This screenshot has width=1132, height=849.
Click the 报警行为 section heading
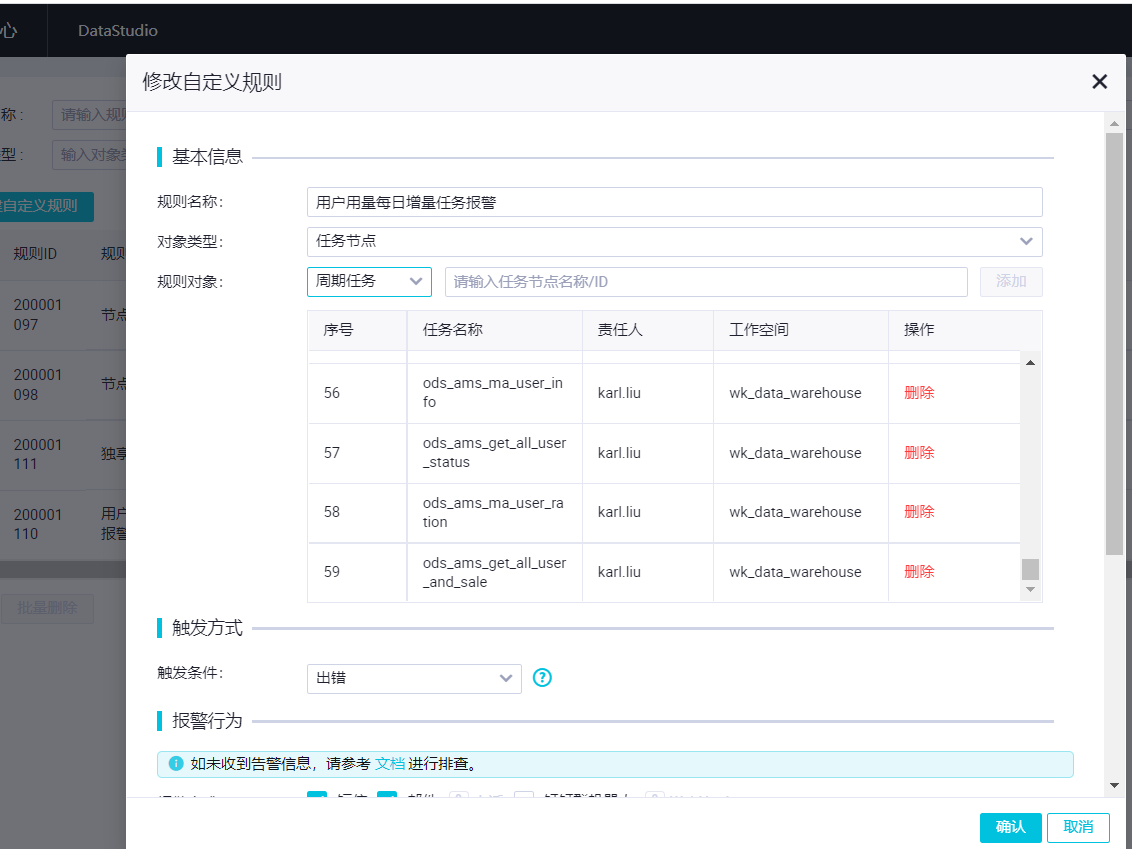tap(207, 720)
